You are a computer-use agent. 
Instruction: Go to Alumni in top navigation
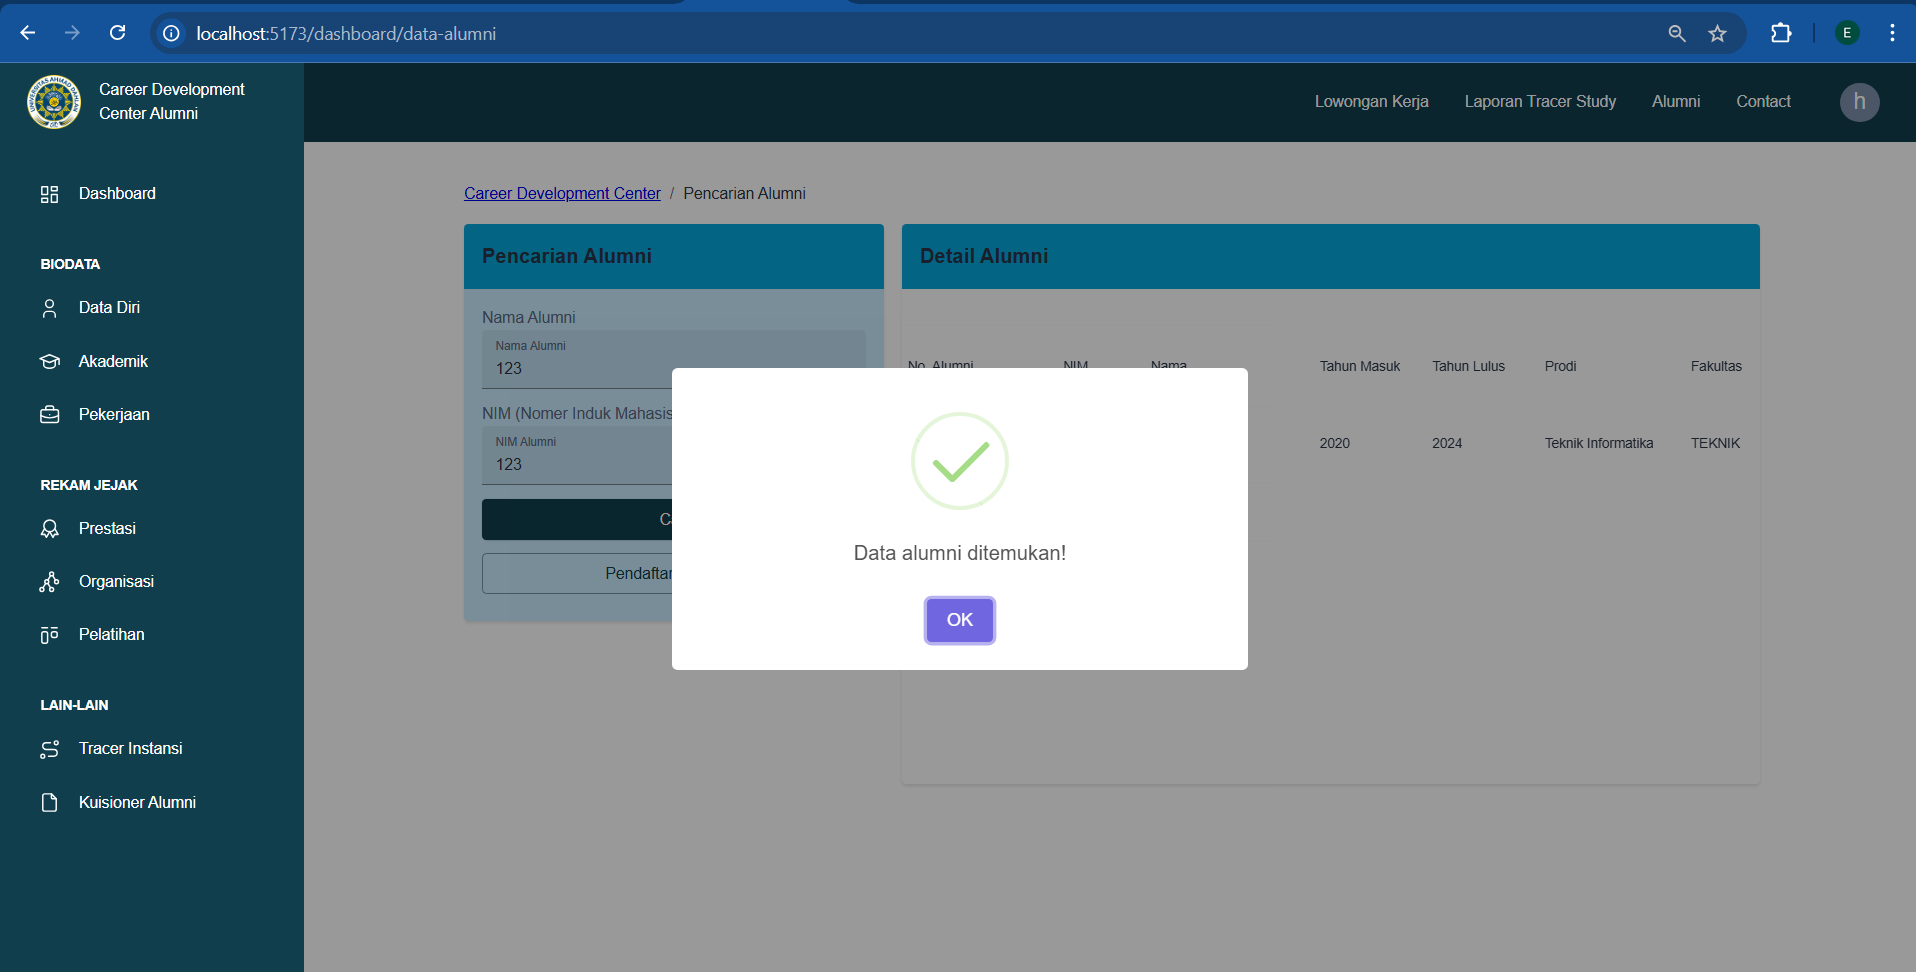tap(1675, 102)
